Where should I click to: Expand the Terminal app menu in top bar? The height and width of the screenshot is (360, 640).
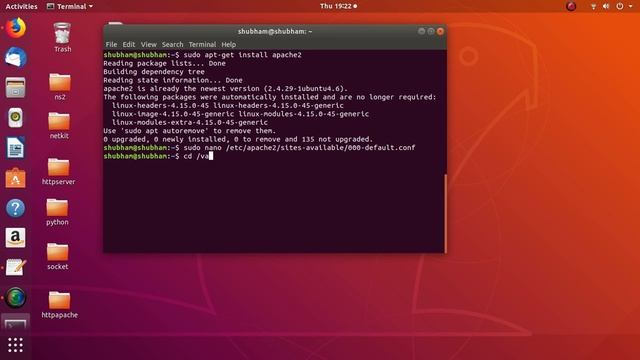click(70, 6)
